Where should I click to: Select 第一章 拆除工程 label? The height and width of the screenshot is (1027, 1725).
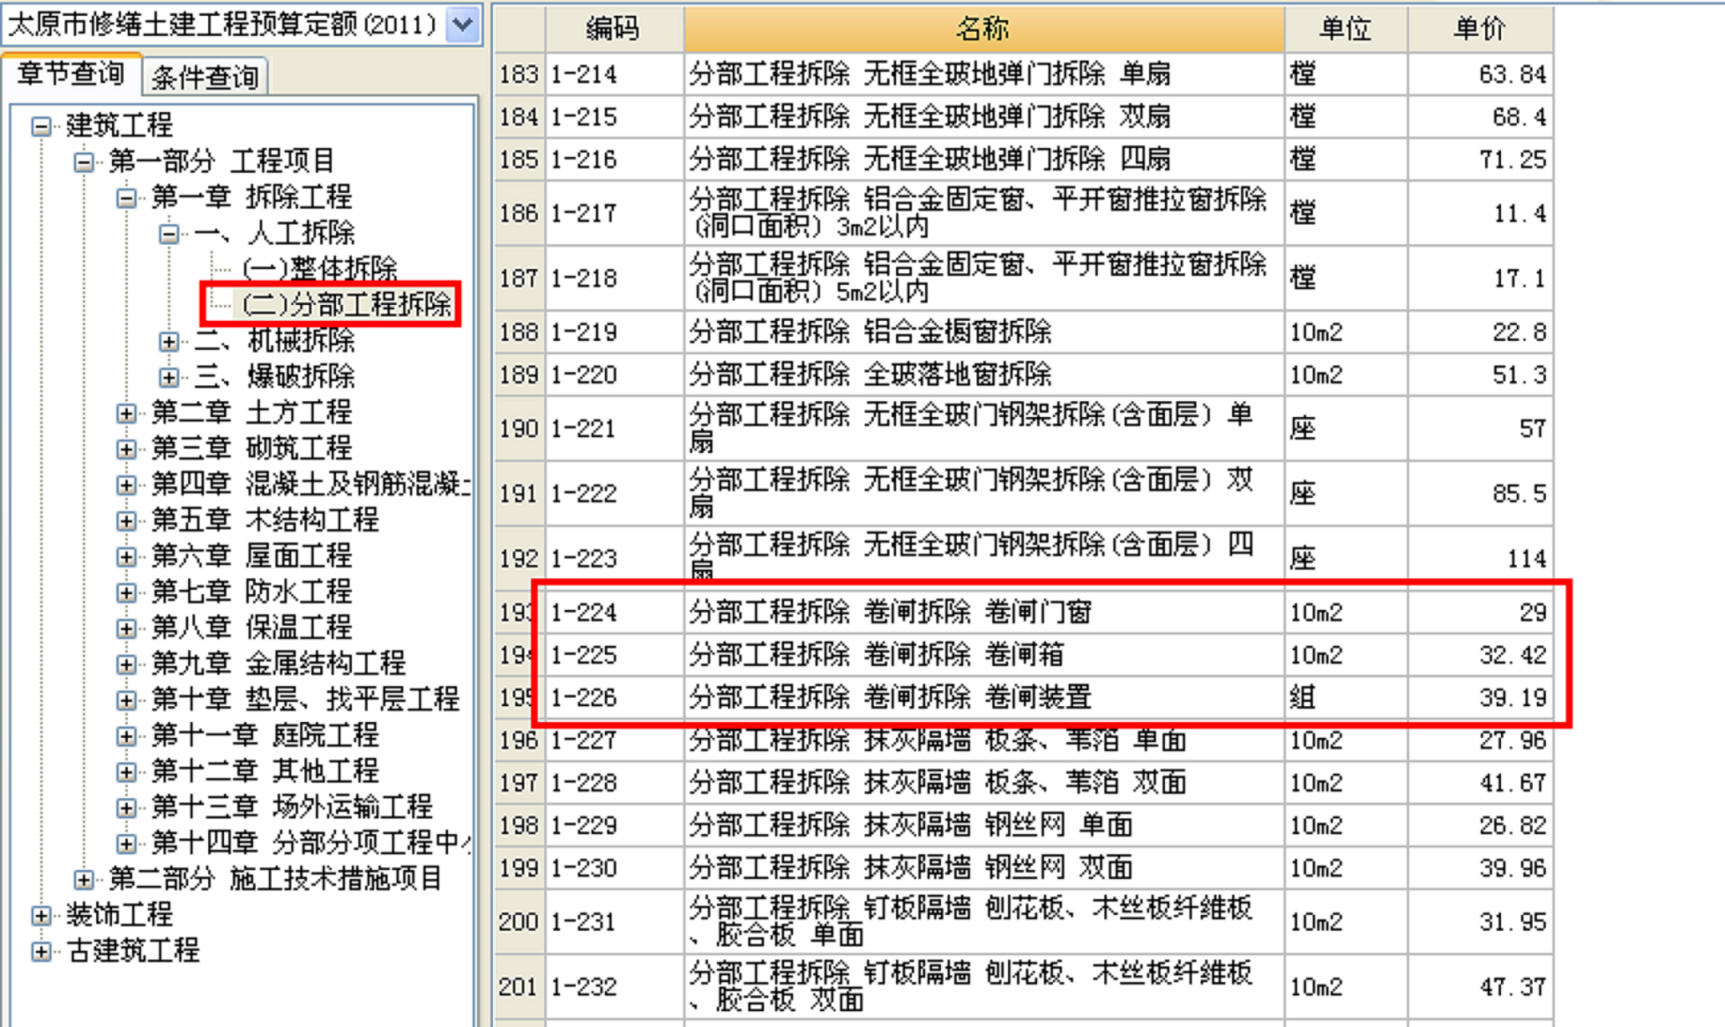click(251, 197)
